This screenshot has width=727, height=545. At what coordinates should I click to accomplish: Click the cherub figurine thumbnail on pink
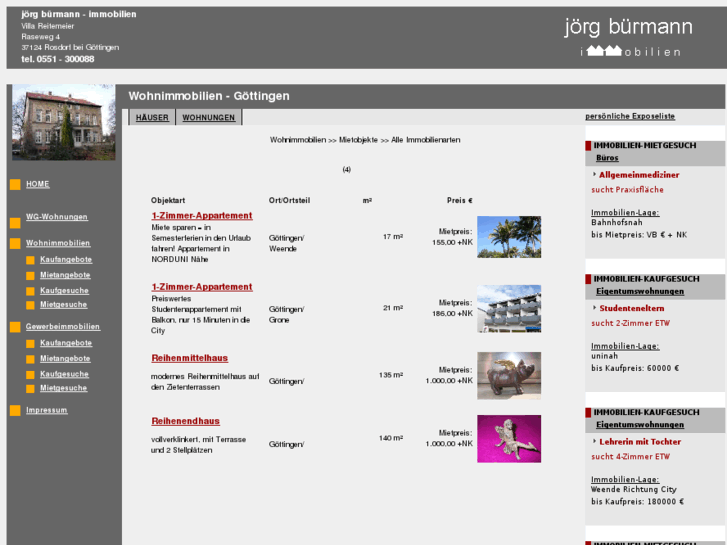(x=509, y=439)
